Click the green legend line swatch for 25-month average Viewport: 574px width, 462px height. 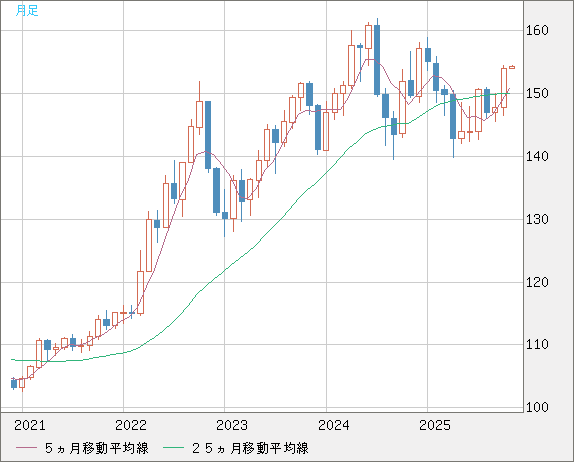point(173,448)
